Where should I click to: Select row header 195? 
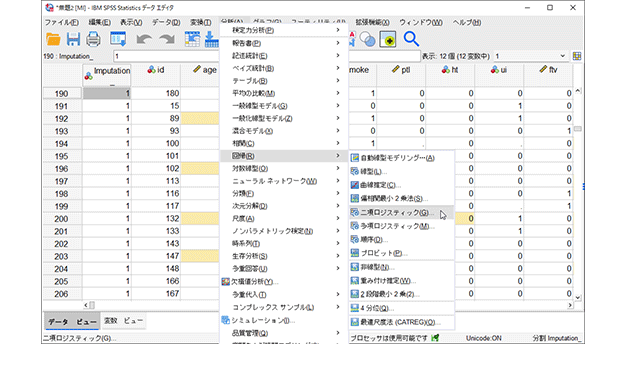pyautogui.click(x=62, y=156)
